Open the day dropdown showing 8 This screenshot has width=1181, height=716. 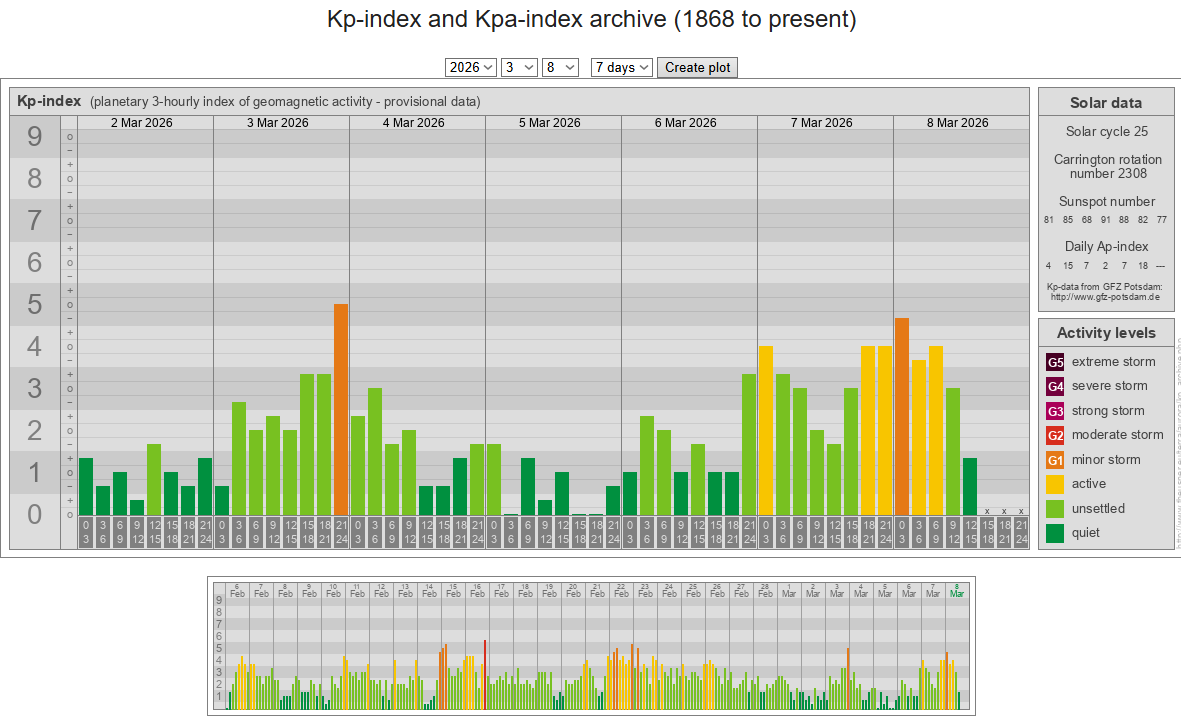tap(560, 67)
